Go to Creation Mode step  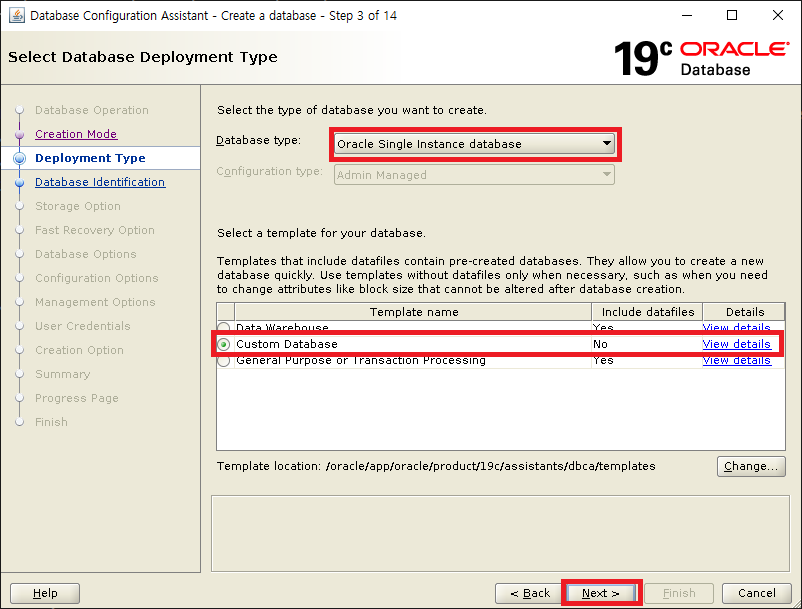point(76,134)
